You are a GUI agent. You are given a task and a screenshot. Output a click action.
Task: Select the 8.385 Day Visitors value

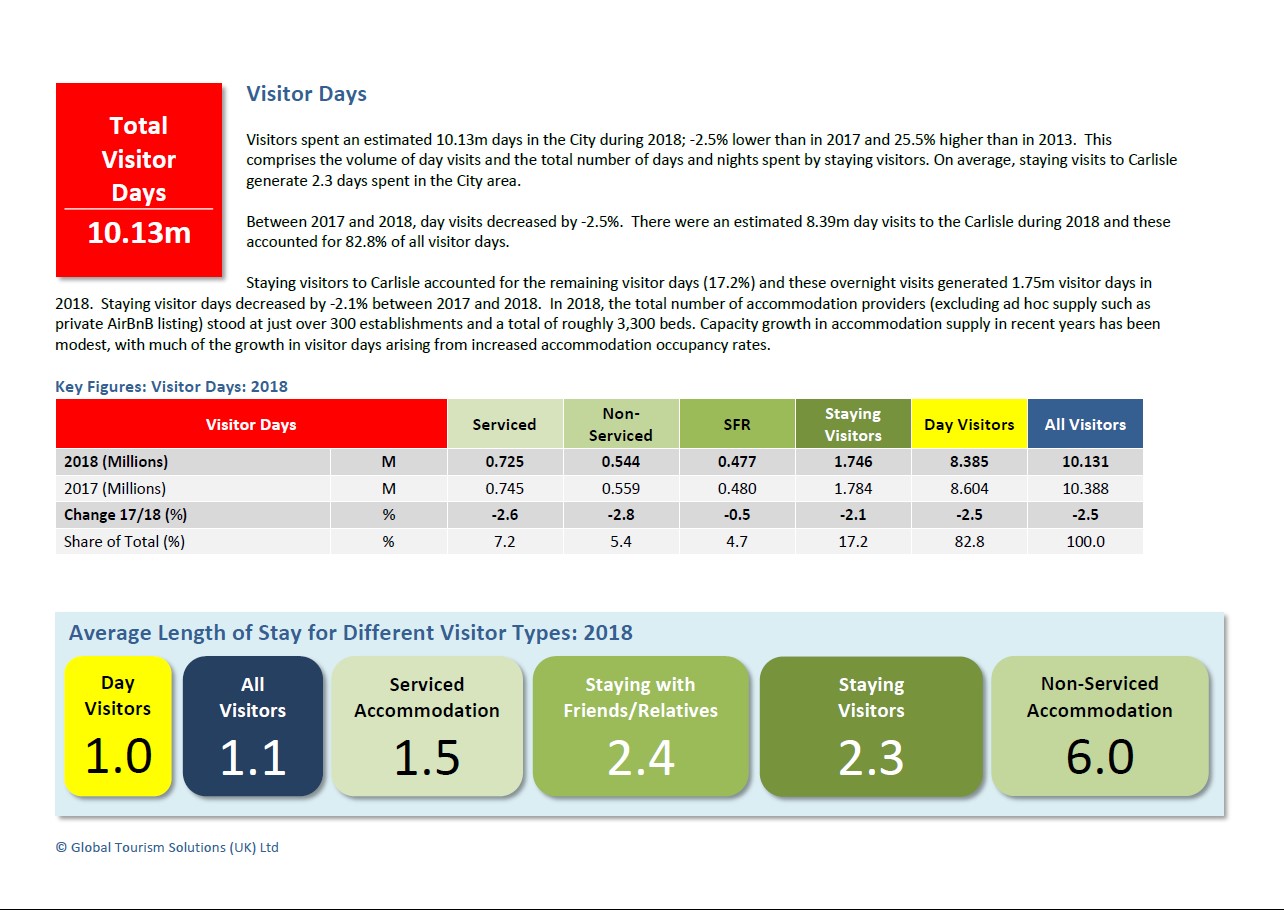(x=968, y=462)
